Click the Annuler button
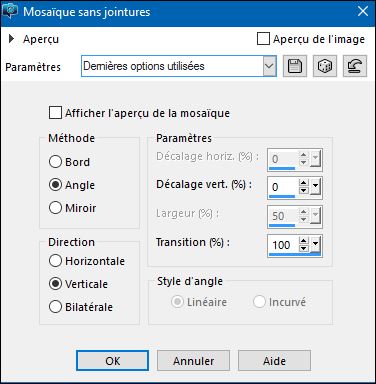This screenshot has height=384, width=376. click(x=193, y=360)
